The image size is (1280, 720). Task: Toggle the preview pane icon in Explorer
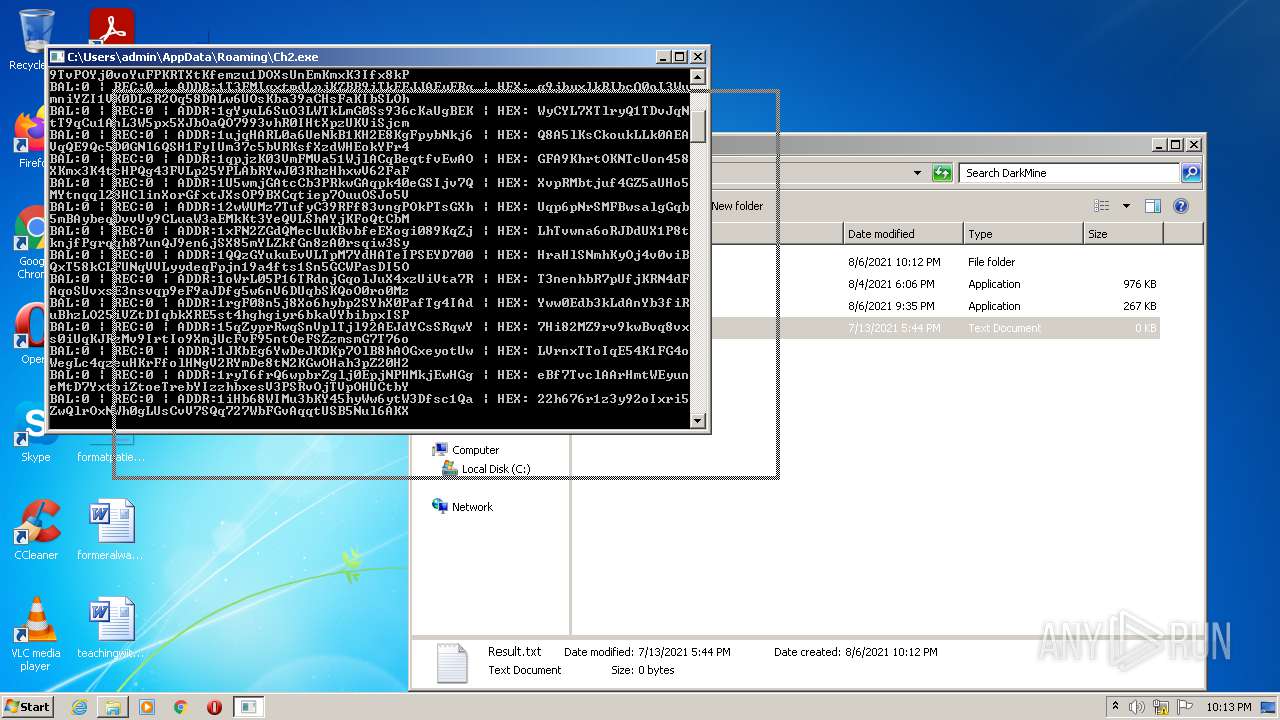[1152, 206]
